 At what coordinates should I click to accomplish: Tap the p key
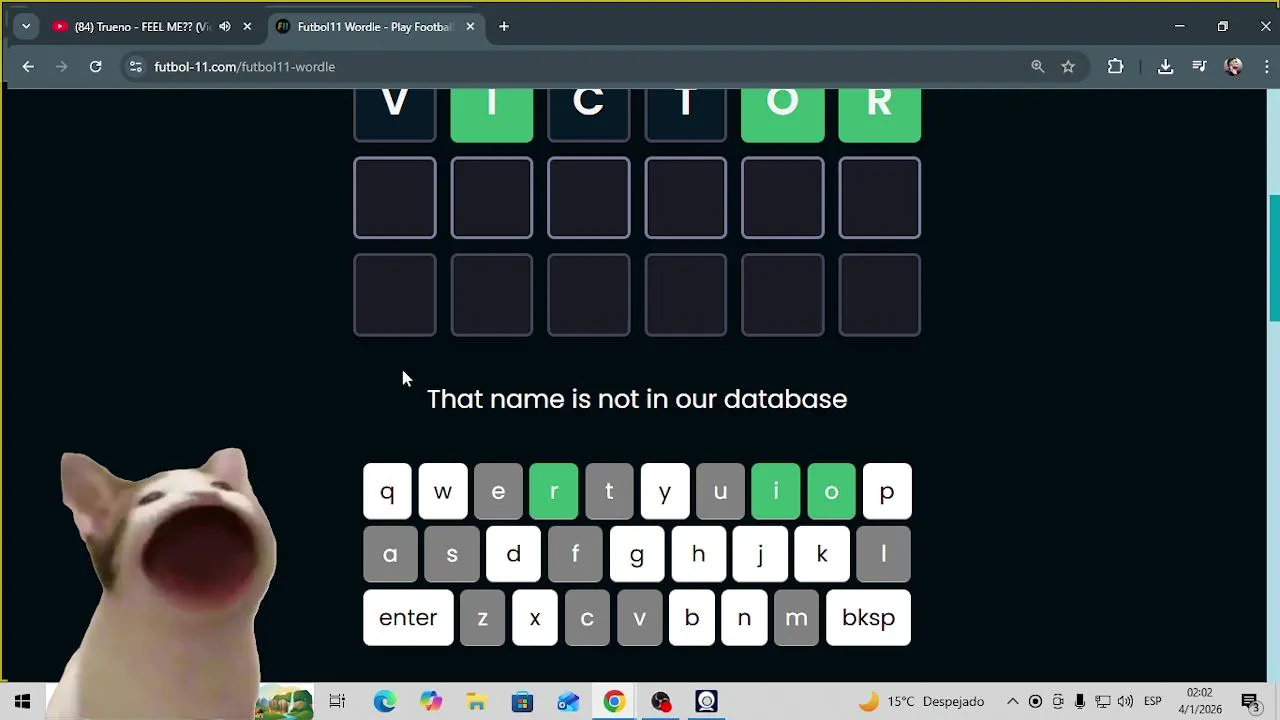(887, 492)
